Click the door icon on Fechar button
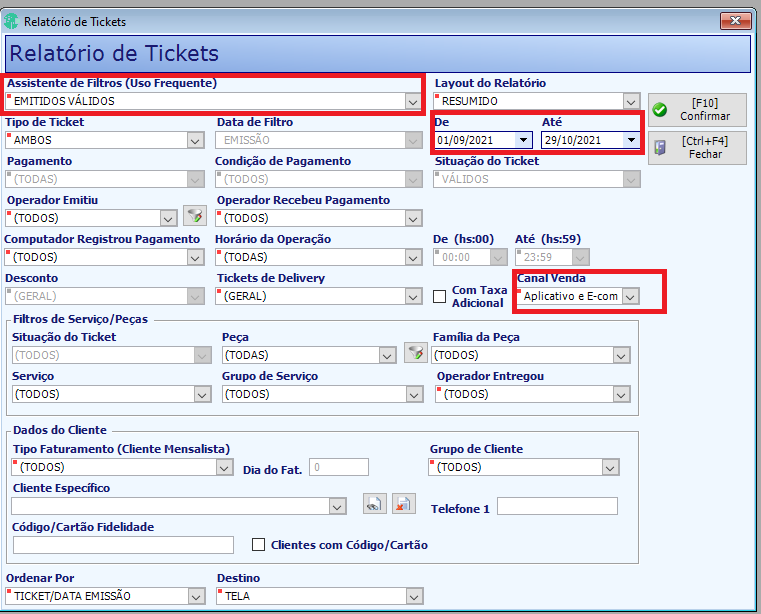This screenshot has height=614, width=761. click(x=660, y=148)
